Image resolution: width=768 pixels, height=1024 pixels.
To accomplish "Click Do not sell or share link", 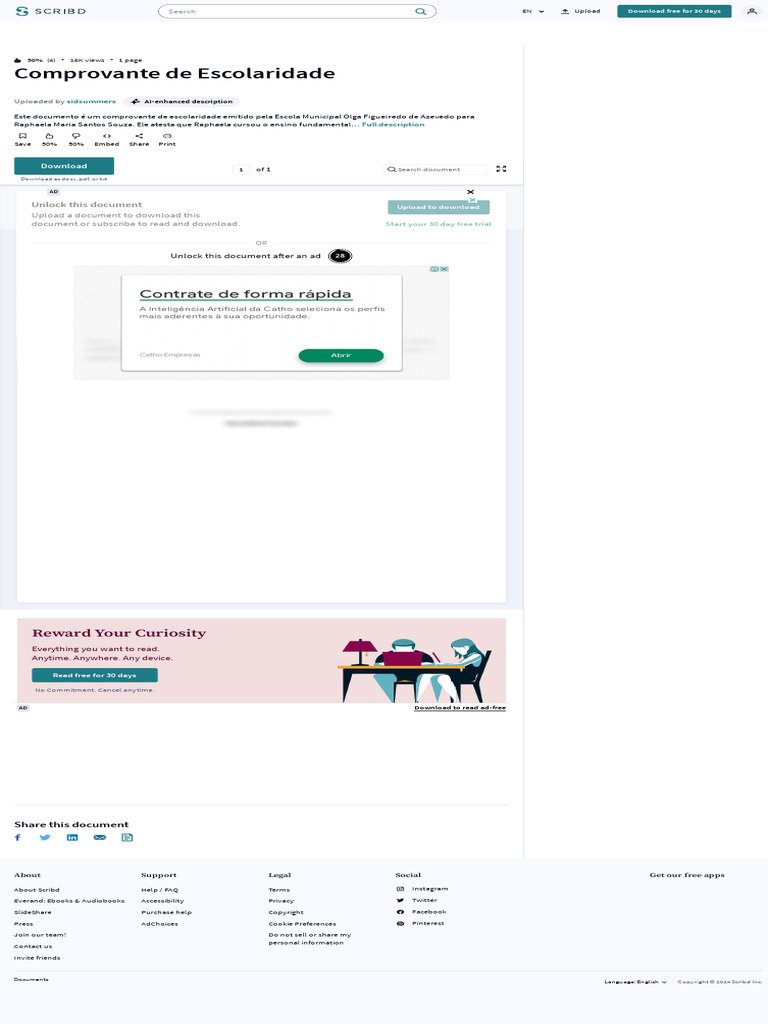I will [310, 938].
